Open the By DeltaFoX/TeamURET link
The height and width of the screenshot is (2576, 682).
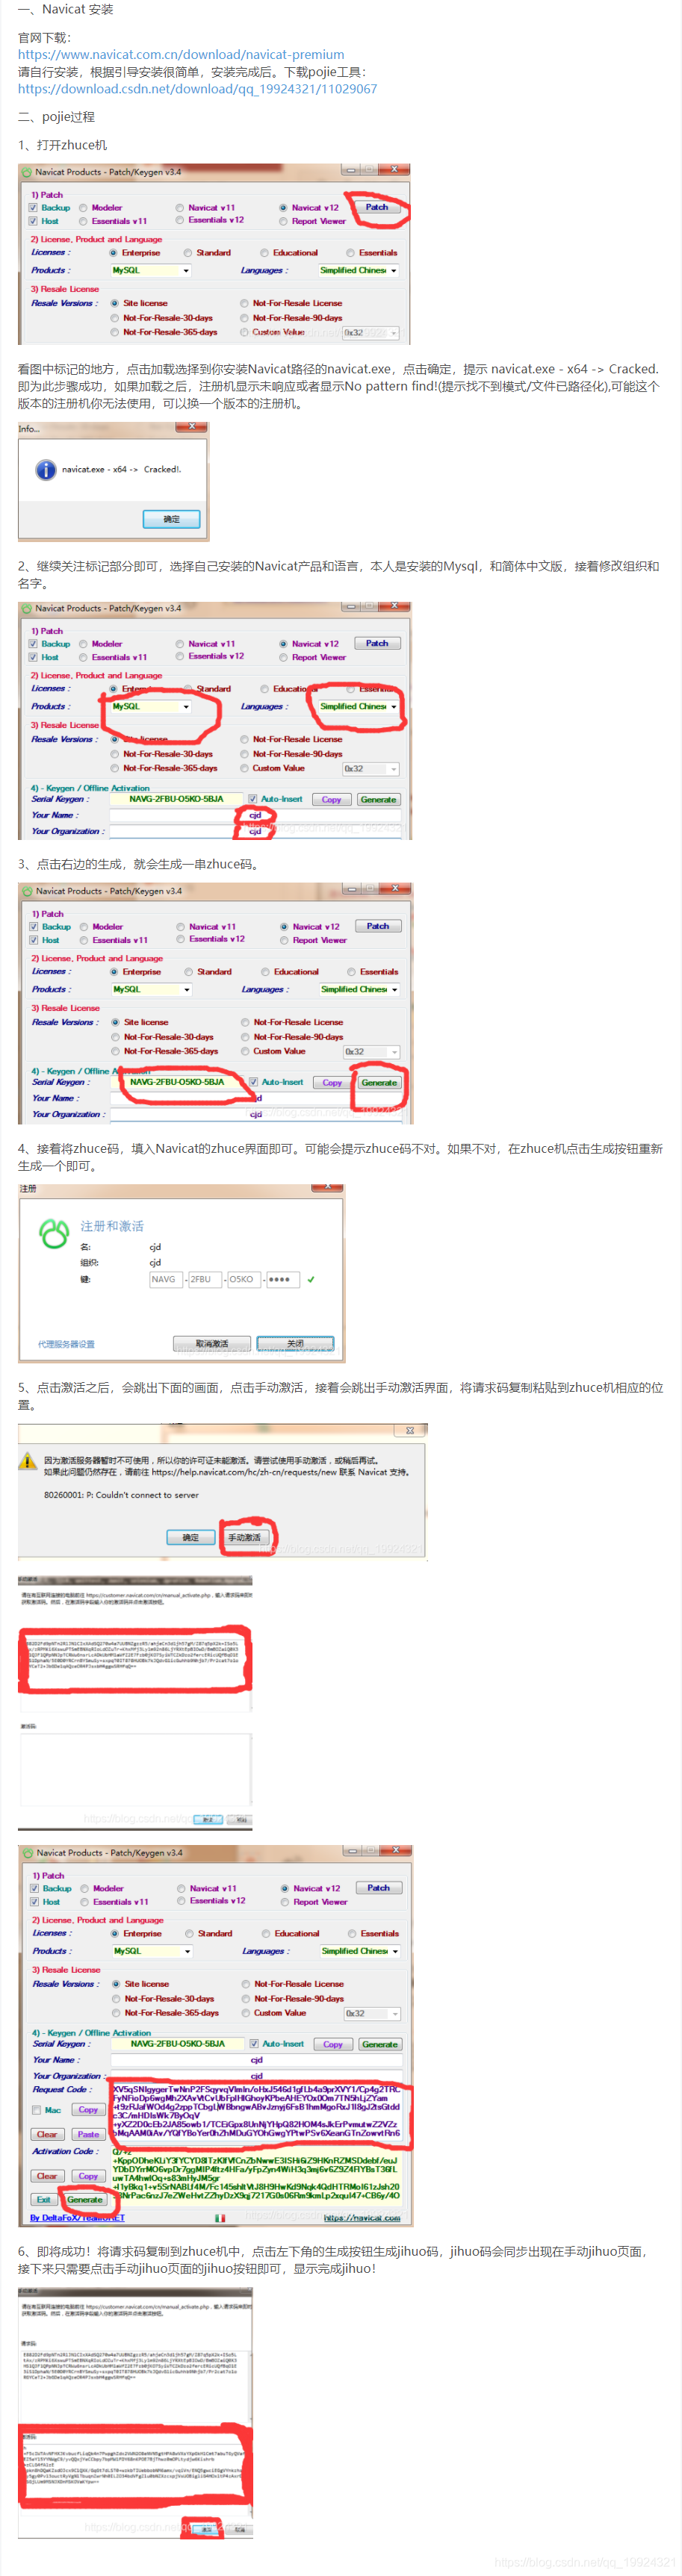point(77,2217)
